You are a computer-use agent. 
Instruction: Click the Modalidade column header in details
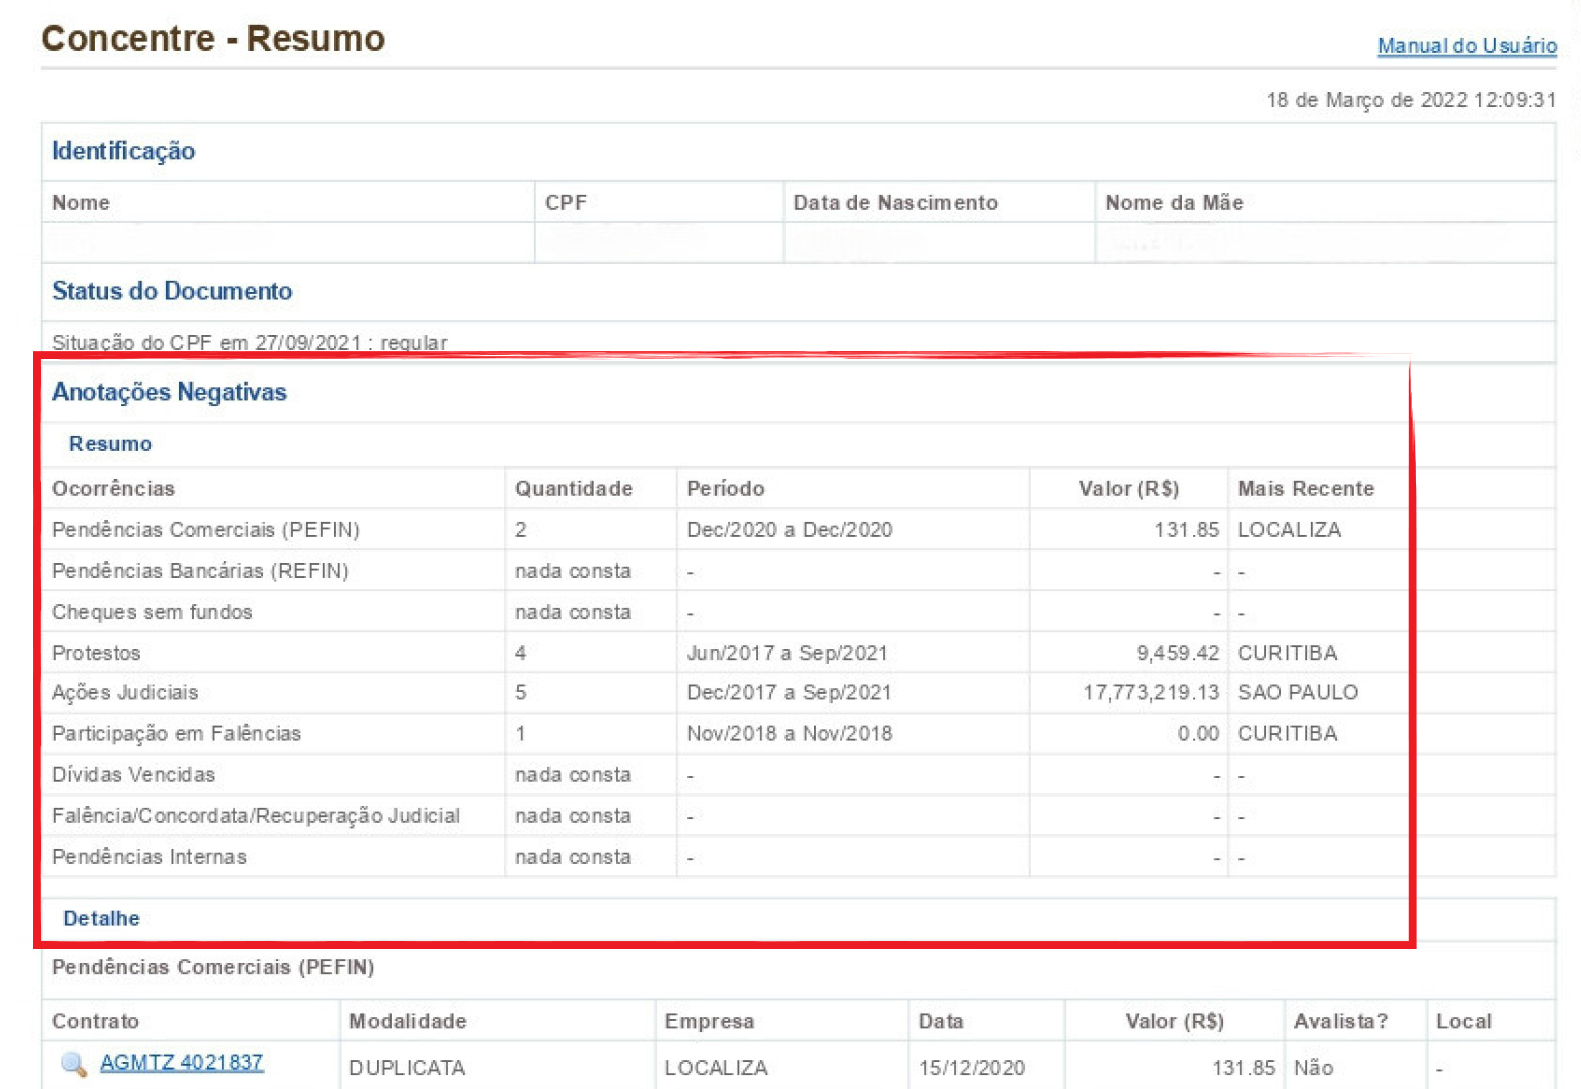(407, 1021)
